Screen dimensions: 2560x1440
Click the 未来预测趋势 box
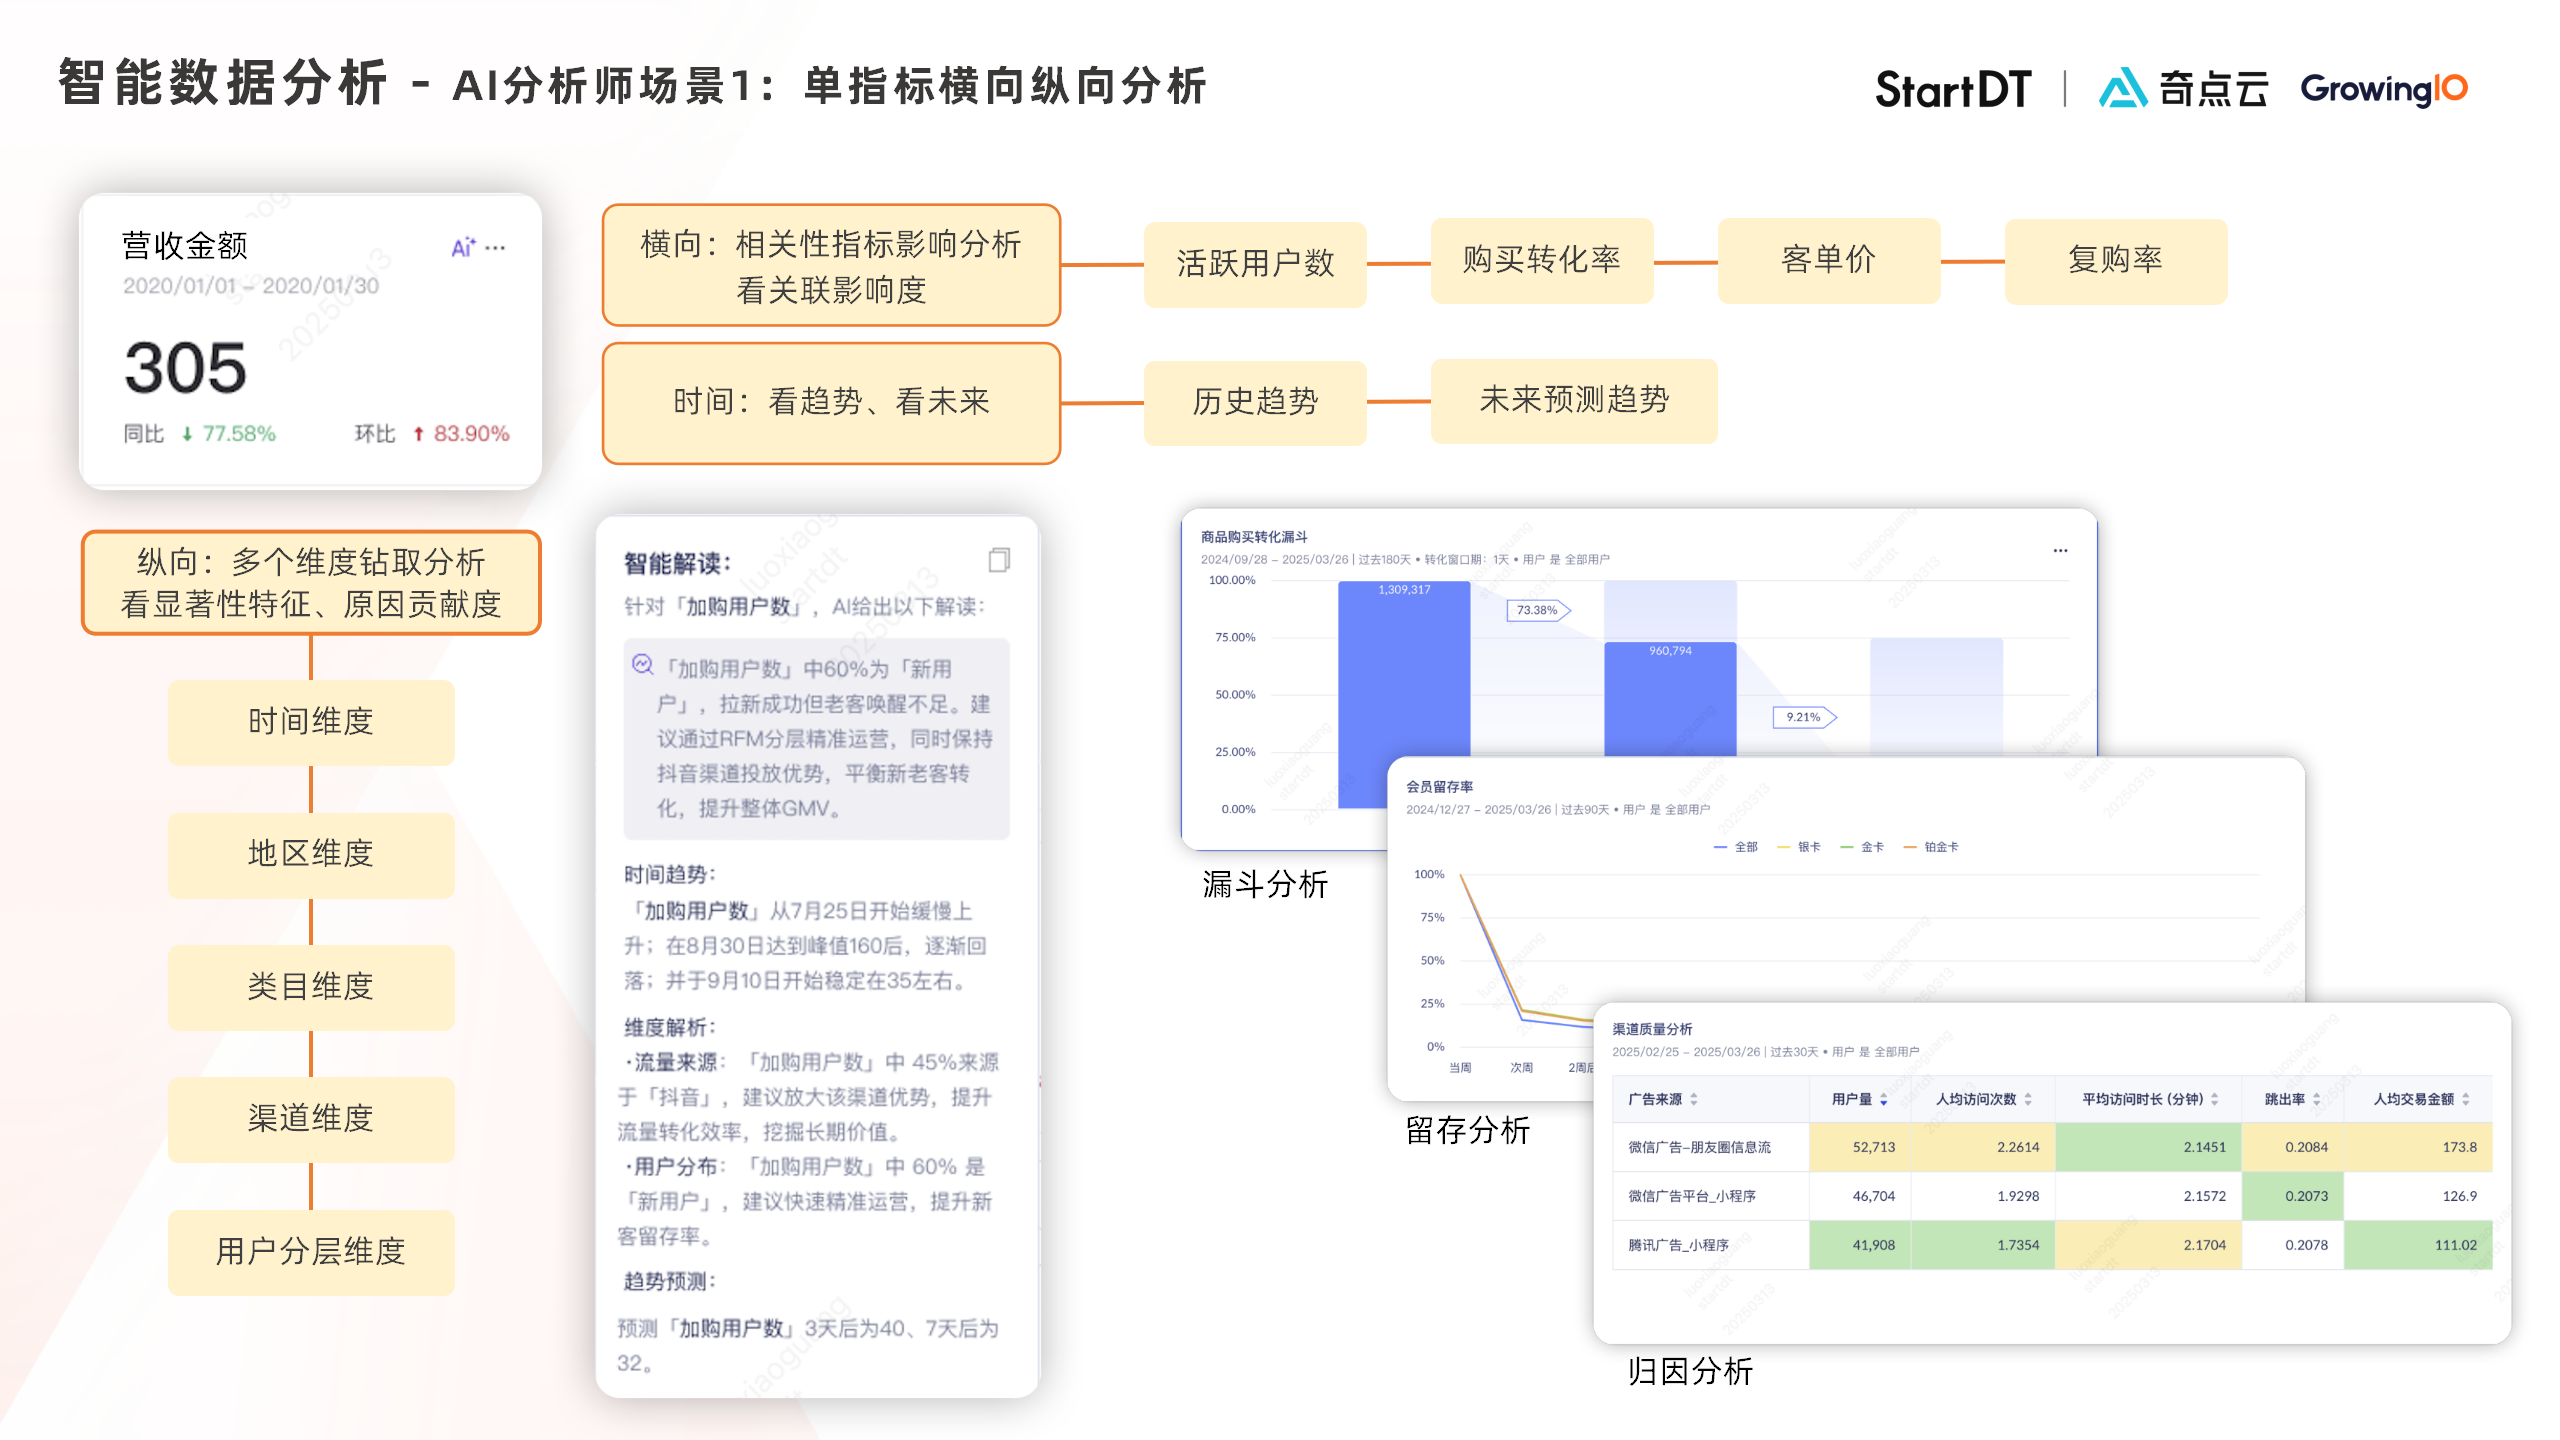1574,400
